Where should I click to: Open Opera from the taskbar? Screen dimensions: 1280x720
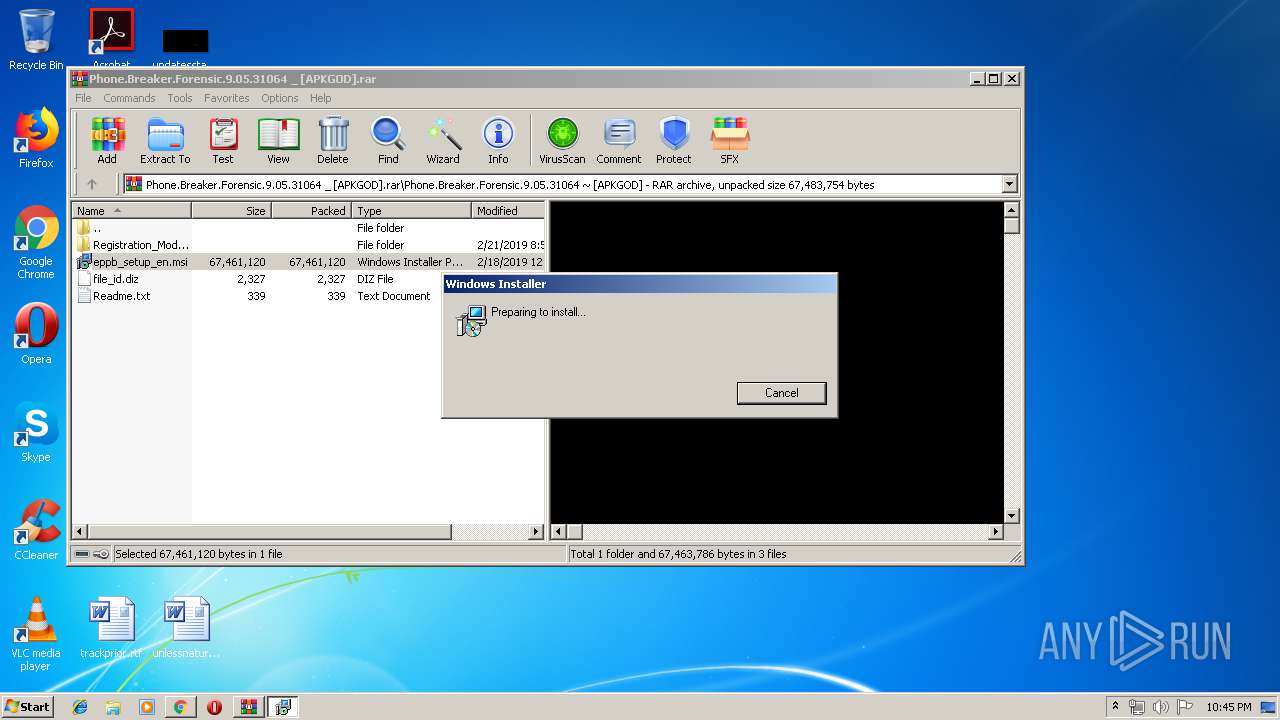click(x=214, y=707)
